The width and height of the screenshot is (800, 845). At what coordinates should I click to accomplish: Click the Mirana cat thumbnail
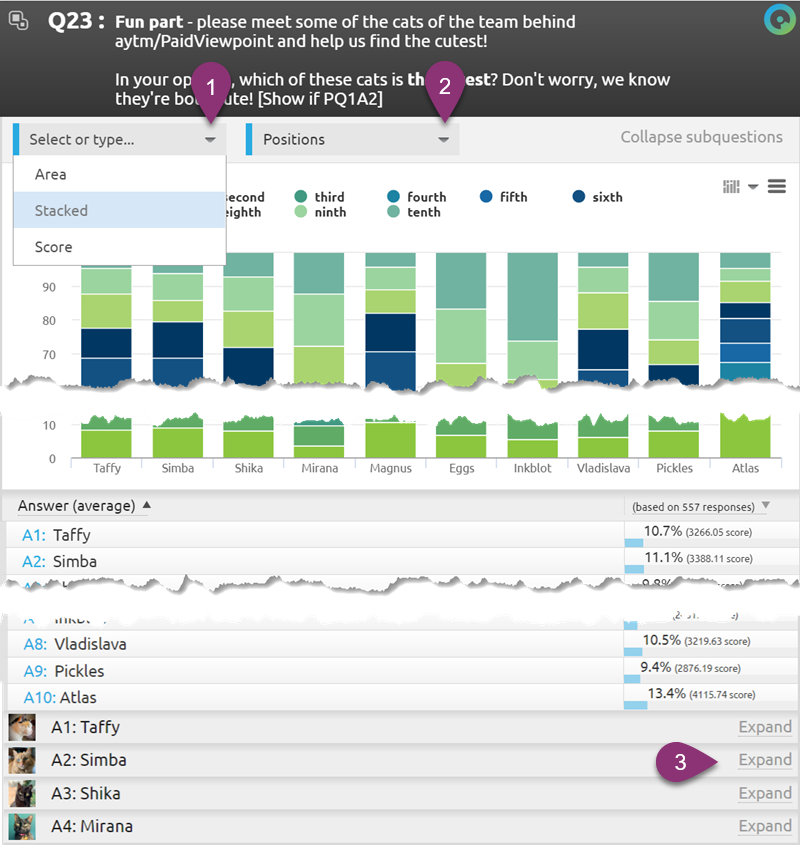click(x=22, y=827)
